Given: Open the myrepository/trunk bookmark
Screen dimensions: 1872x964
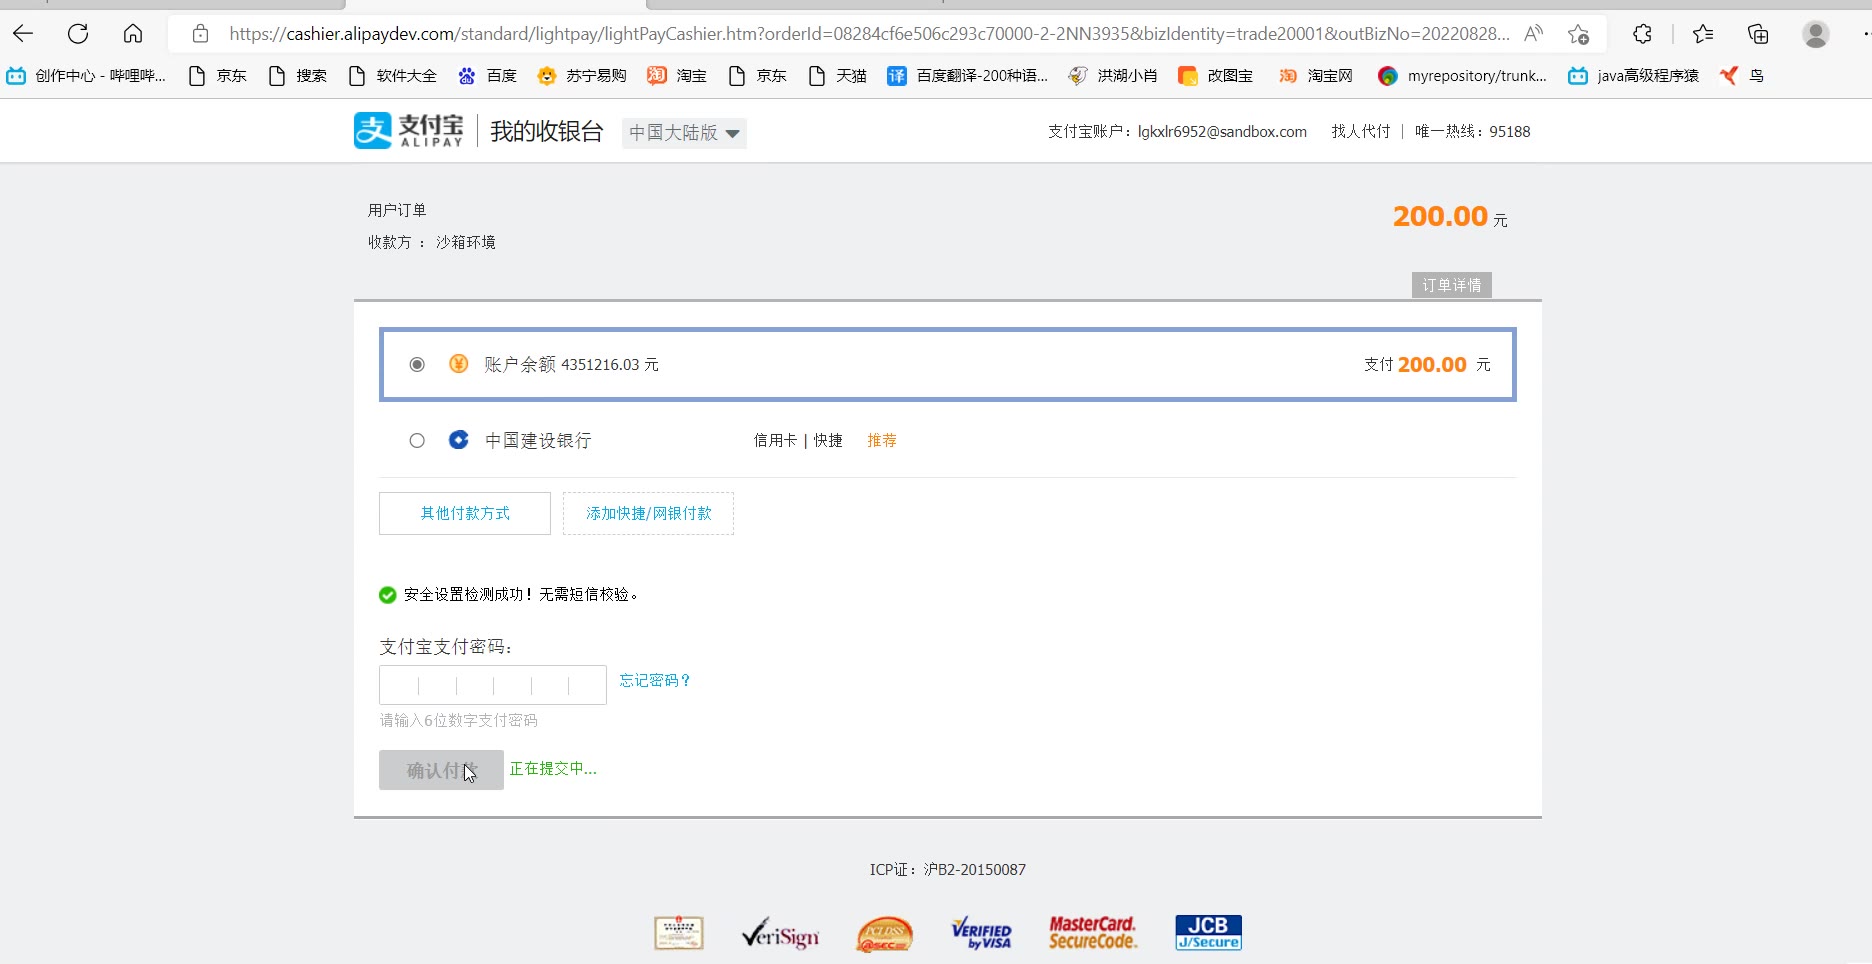Looking at the screenshot, I should click(1462, 75).
